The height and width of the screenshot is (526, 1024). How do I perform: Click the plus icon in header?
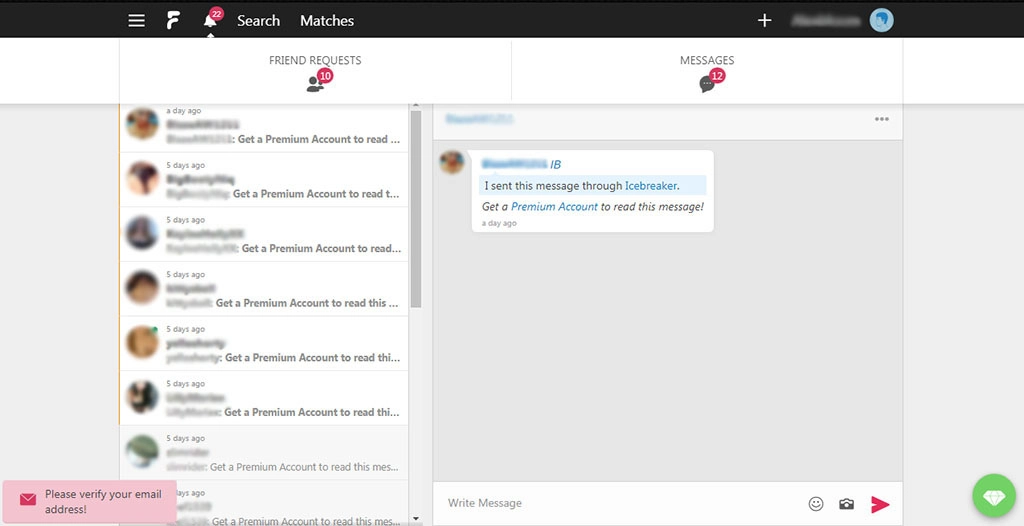tap(765, 20)
